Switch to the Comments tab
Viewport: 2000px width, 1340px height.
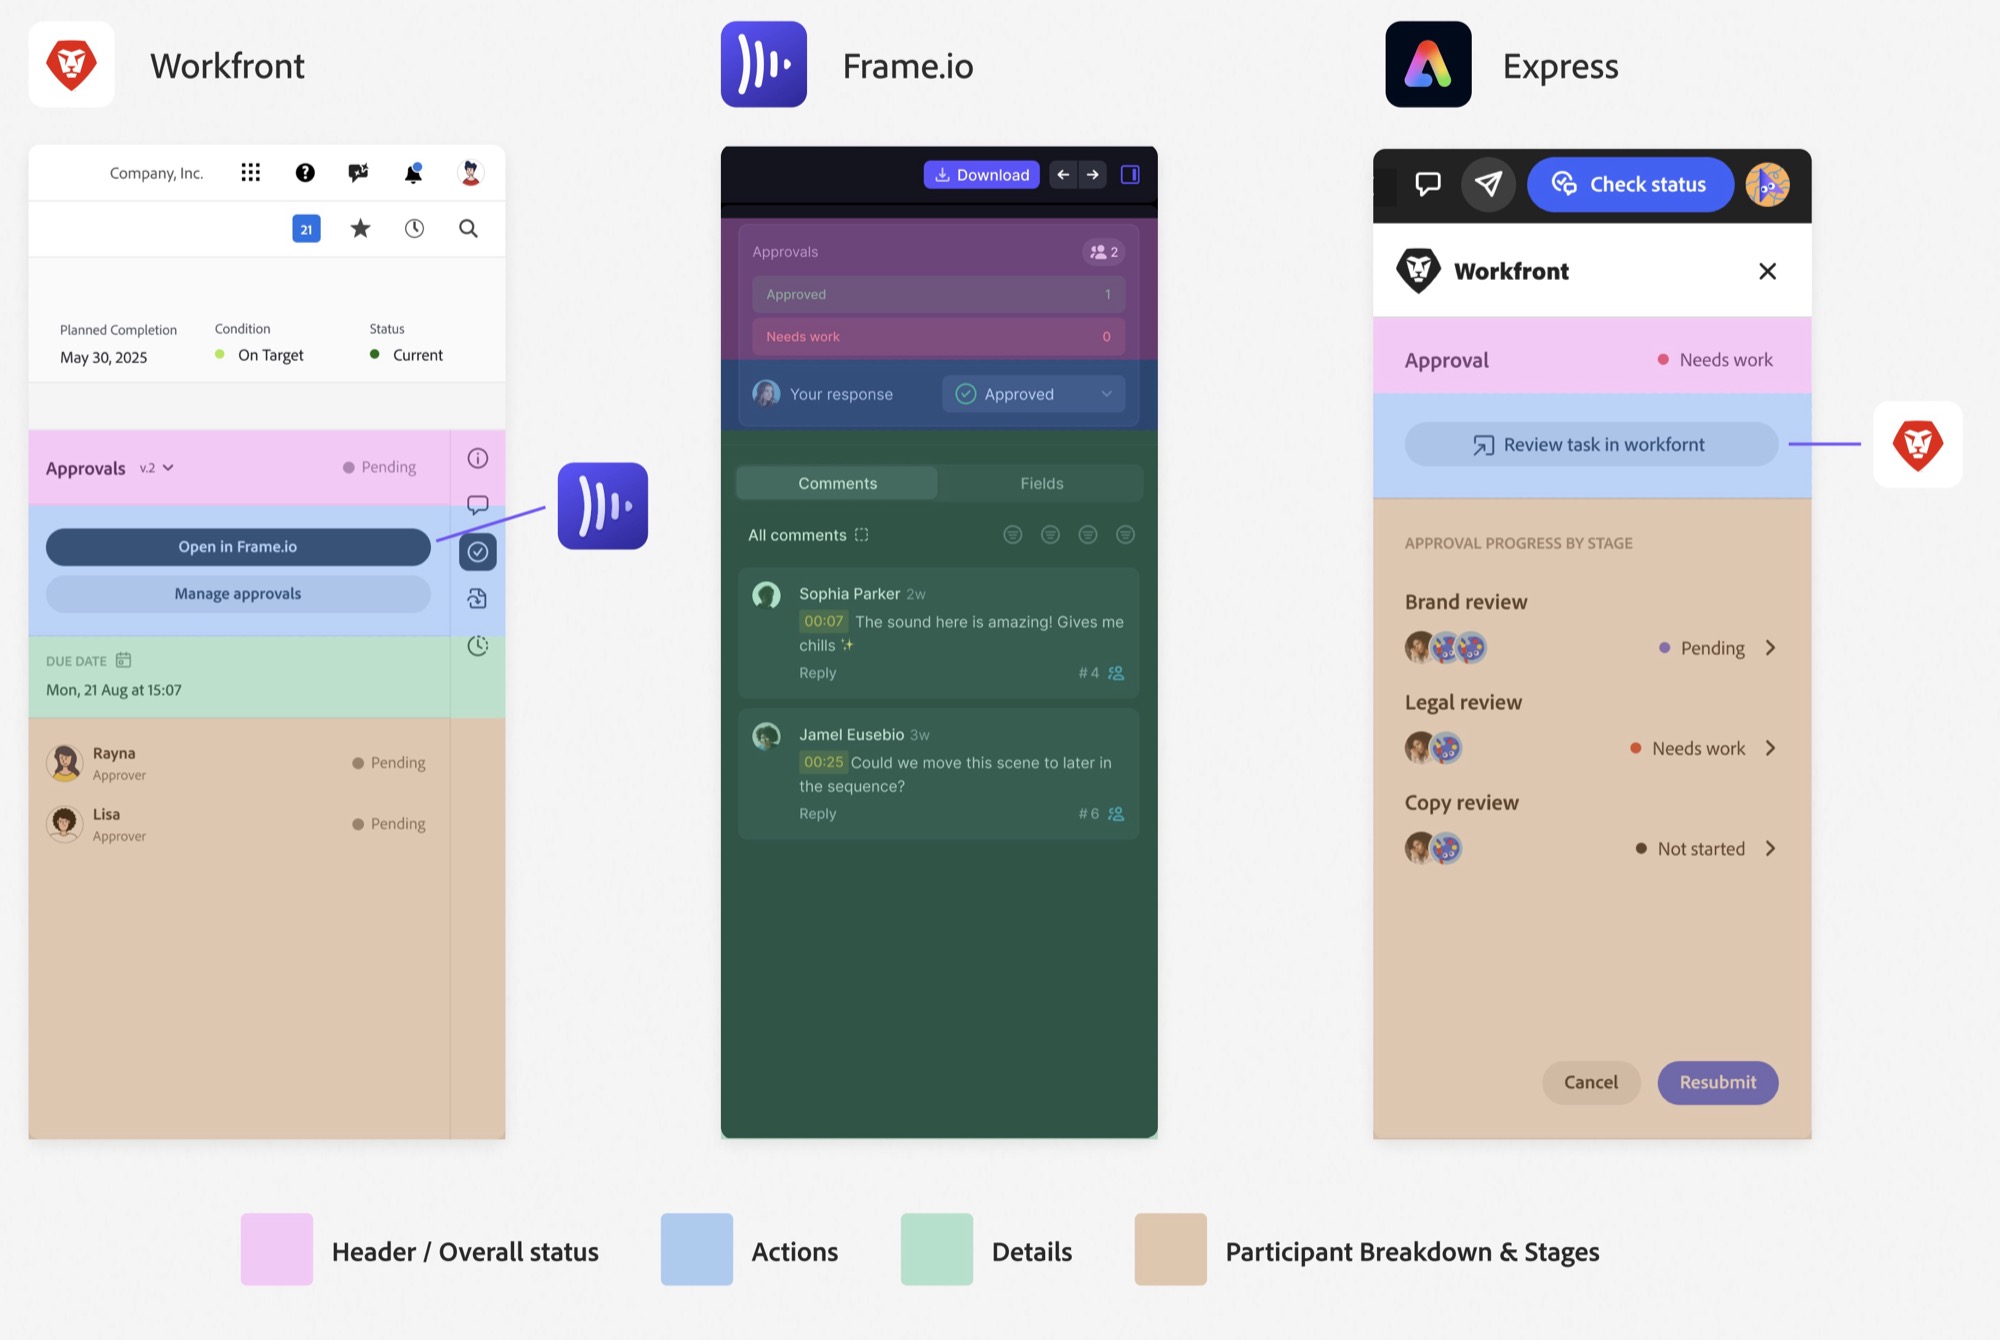tap(837, 483)
